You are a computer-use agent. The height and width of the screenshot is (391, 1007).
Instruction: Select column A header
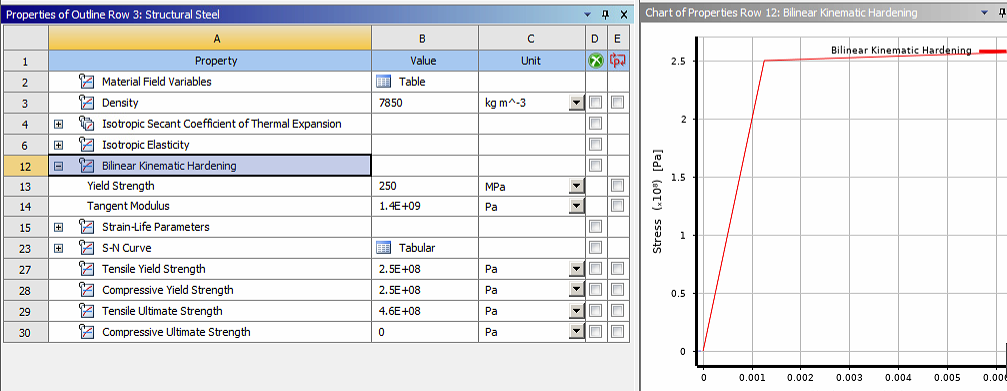(210, 39)
